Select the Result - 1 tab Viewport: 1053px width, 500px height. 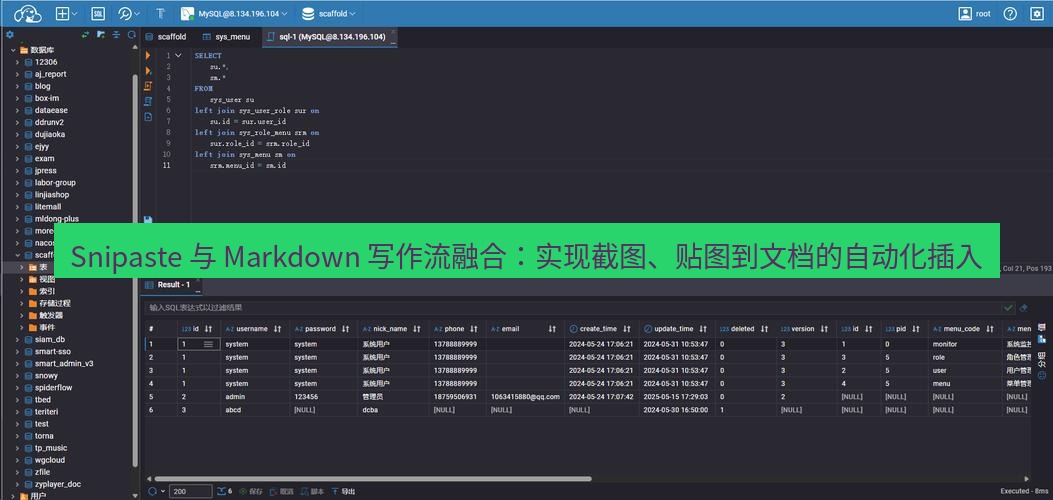173,285
